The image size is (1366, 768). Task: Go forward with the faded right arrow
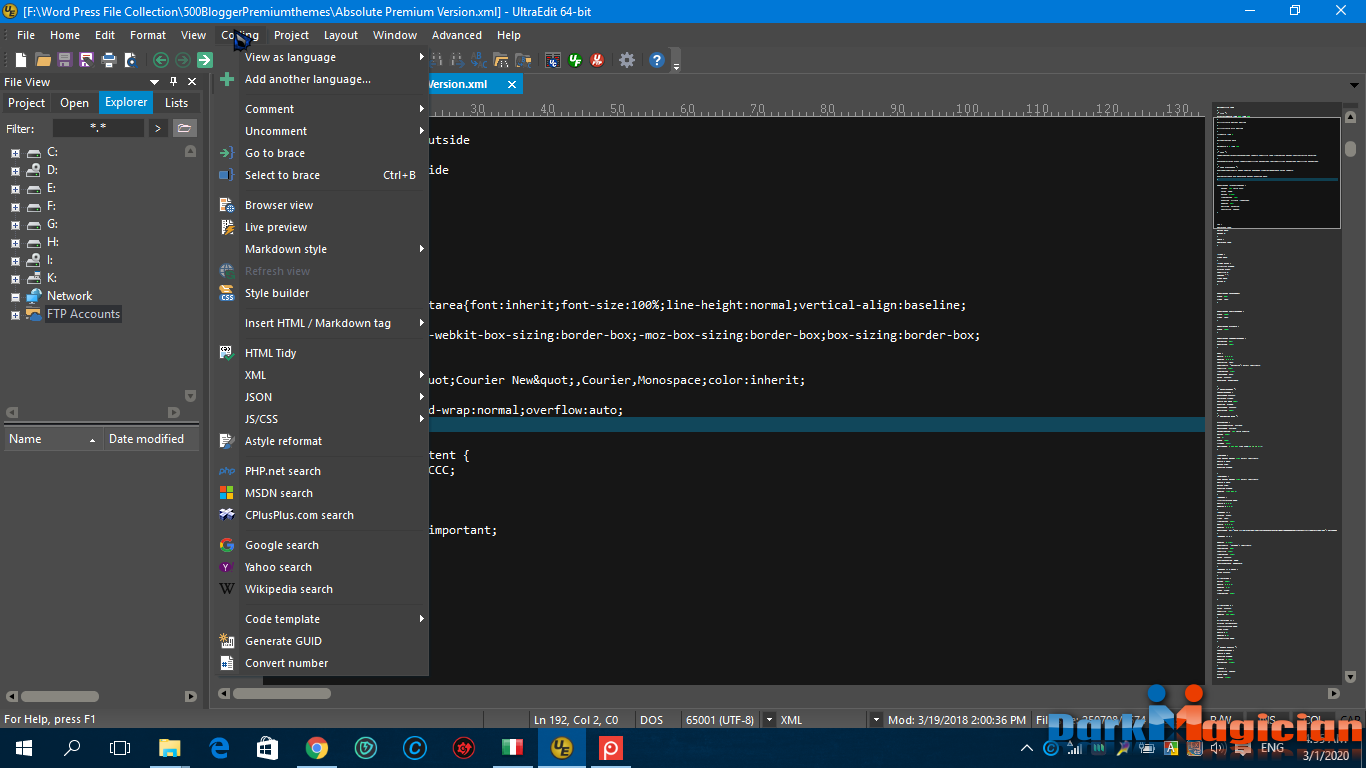pos(182,60)
